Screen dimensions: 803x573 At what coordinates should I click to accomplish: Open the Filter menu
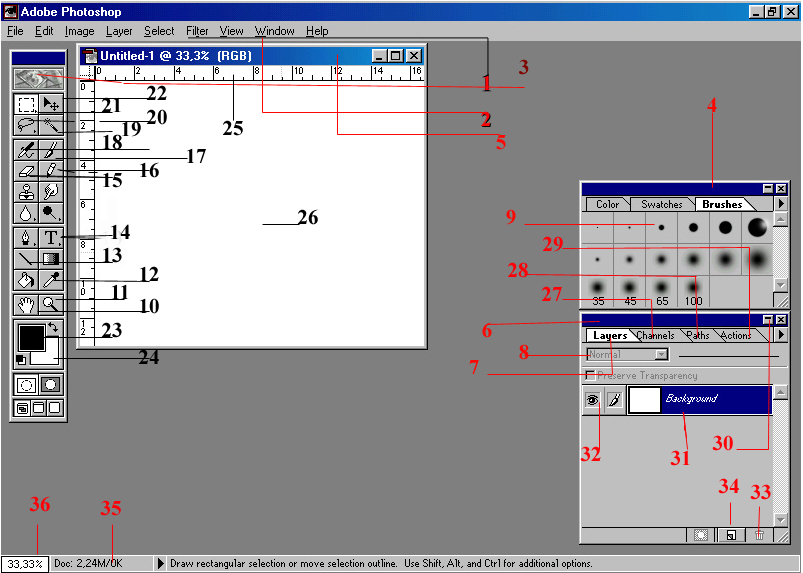197,31
